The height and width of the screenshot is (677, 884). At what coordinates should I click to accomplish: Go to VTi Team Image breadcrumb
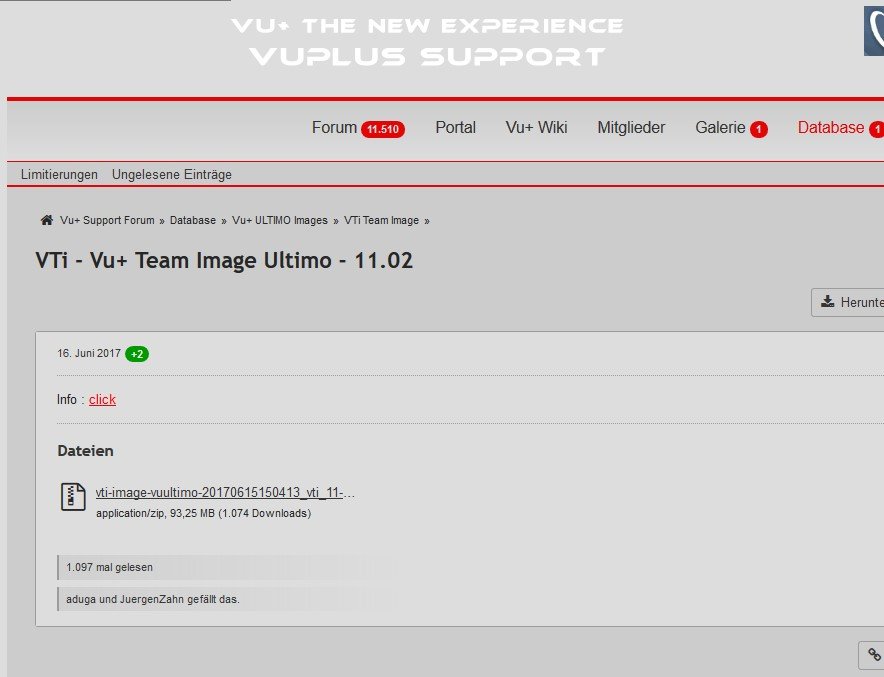tap(381, 220)
